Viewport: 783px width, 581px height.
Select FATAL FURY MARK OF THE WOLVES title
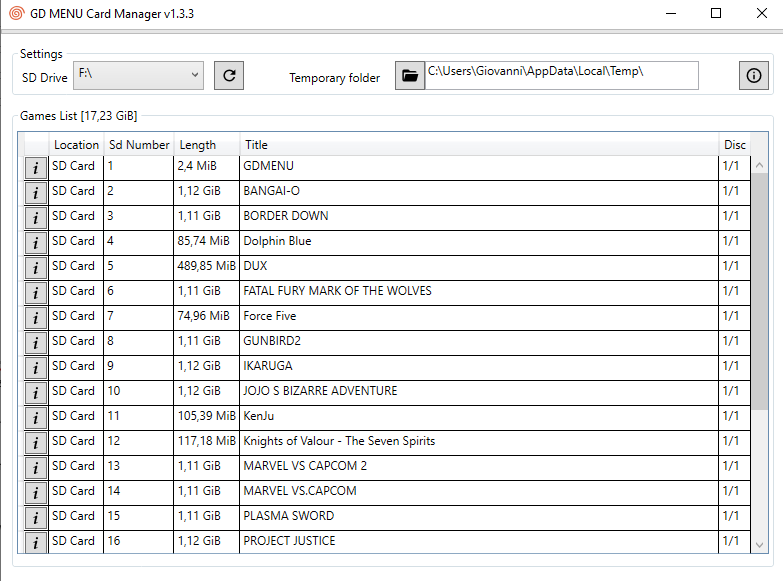(479, 293)
